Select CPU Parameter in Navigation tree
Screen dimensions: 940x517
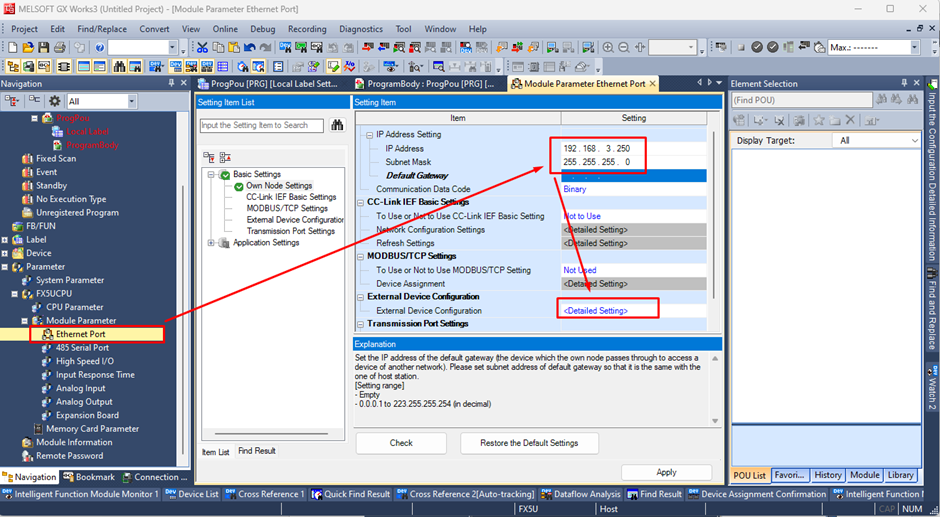point(74,307)
